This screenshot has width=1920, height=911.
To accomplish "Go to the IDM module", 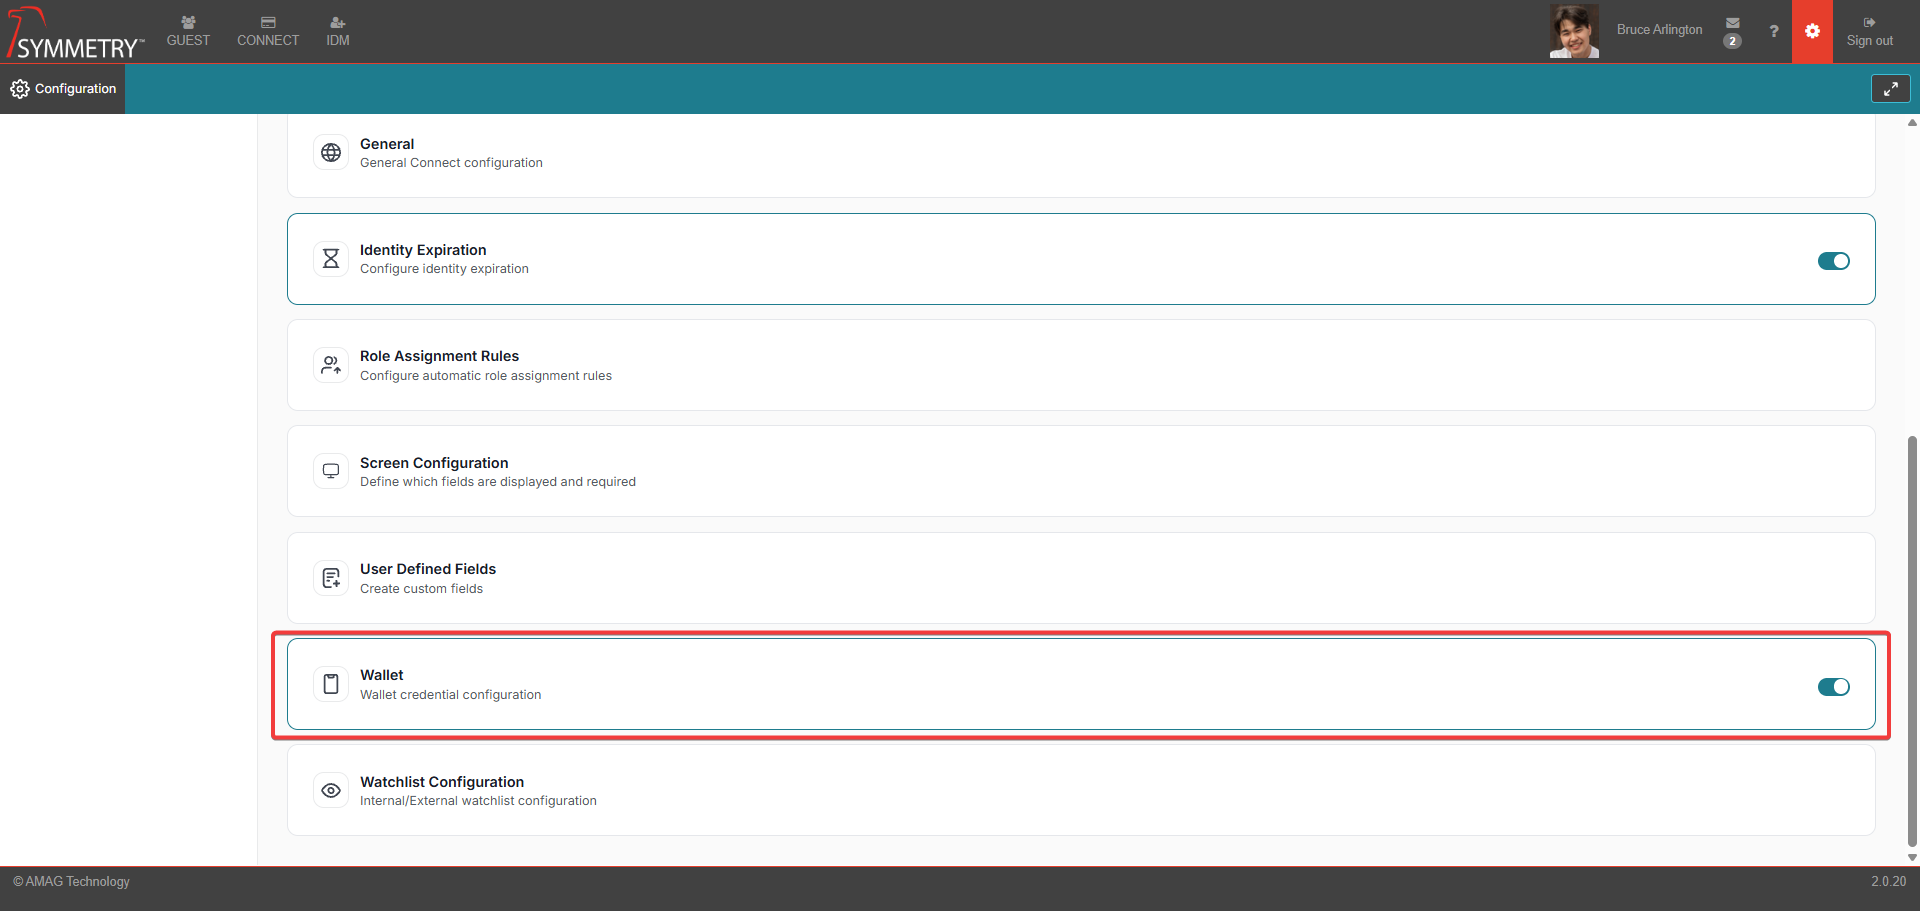I will [338, 31].
